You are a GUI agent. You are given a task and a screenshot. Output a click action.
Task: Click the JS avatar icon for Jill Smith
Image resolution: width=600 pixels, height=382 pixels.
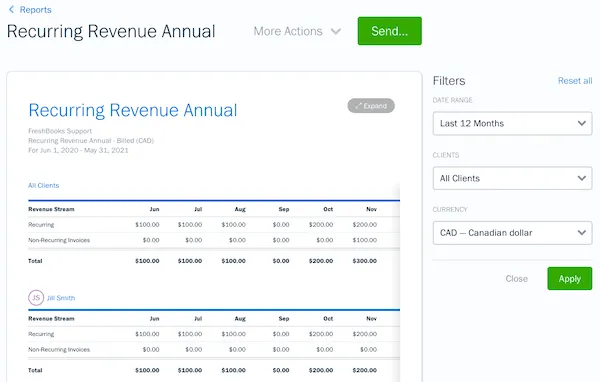36,297
